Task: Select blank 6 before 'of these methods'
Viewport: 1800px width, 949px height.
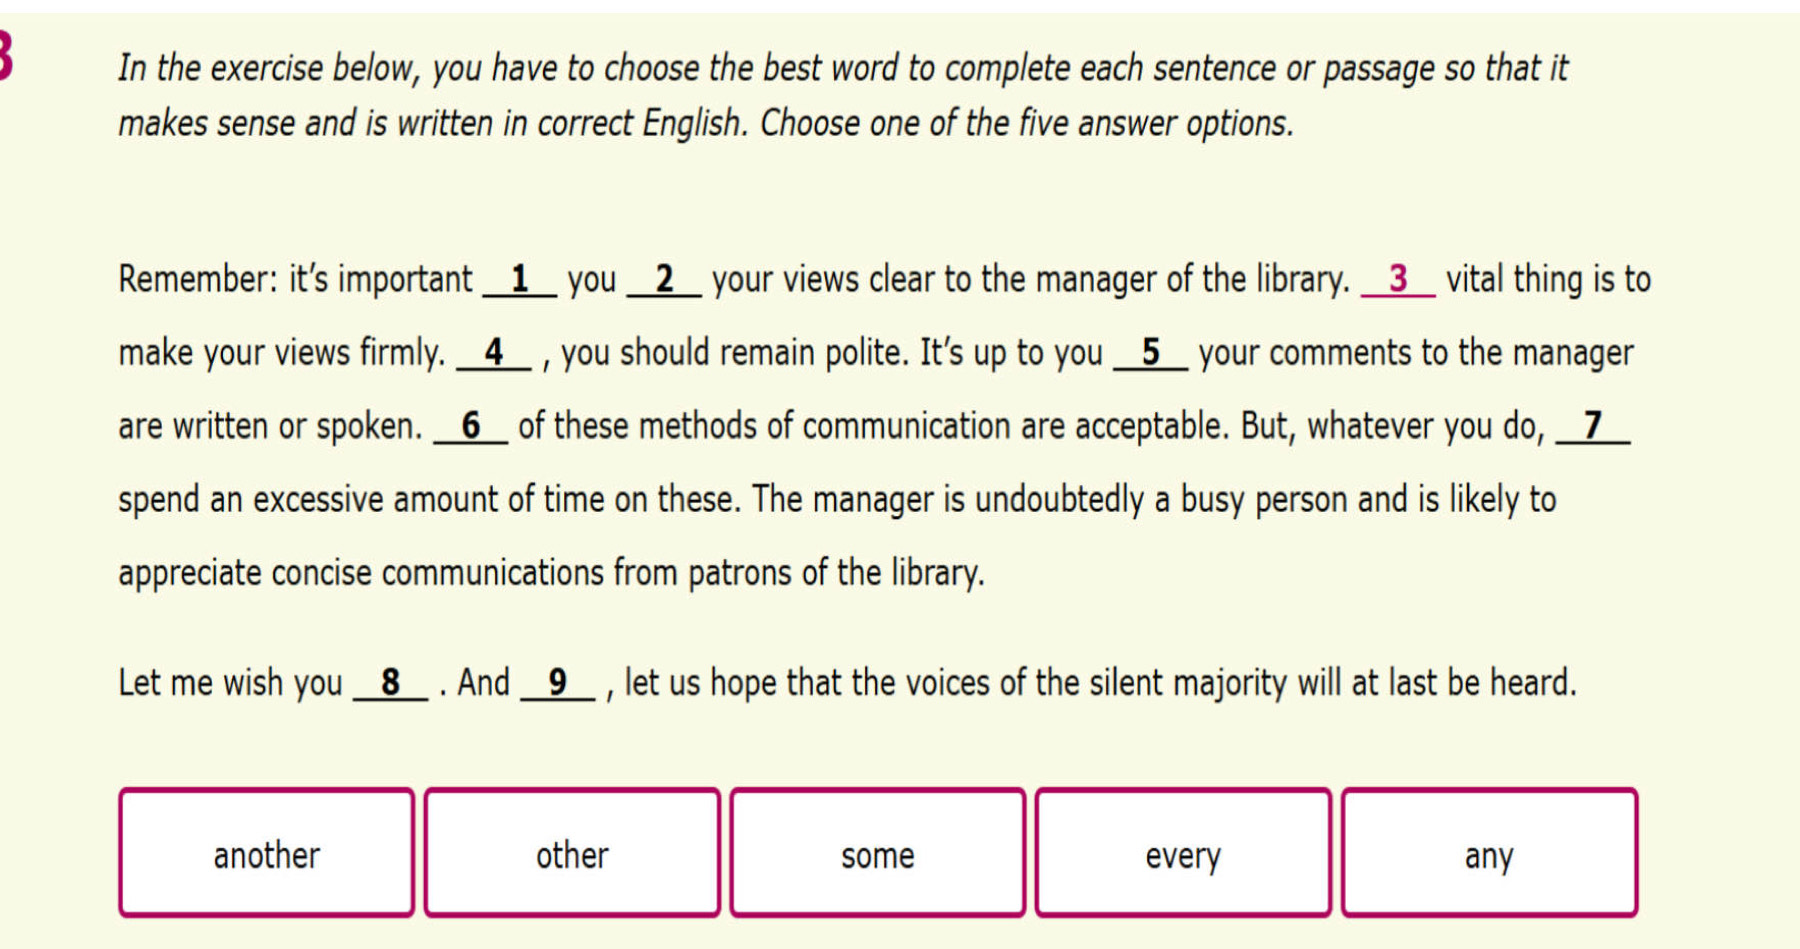Action: [x=471, y=426]
